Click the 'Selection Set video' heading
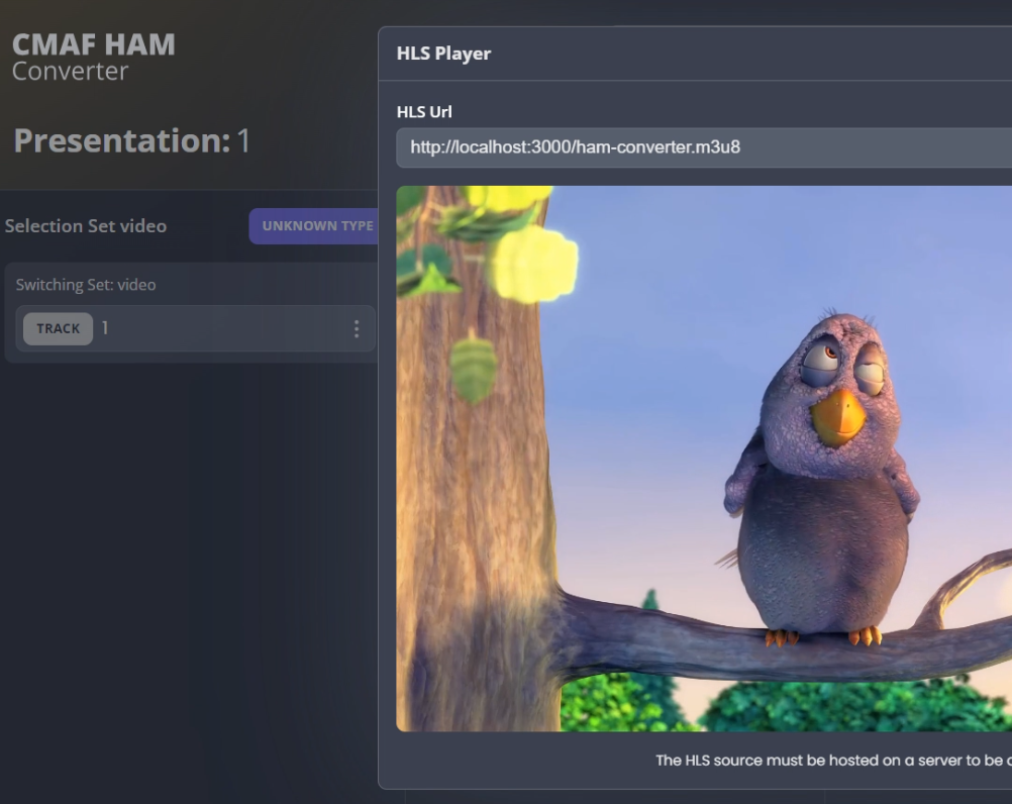 [x=86, y=226]
